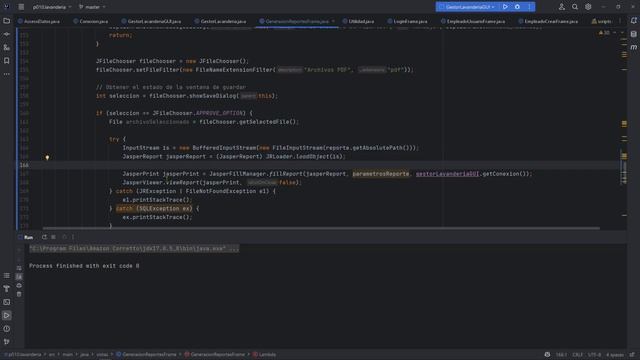Open the Git tool window
Viewport: 640px width, 360px height.
pyautogui.click(x=7, y=342)
